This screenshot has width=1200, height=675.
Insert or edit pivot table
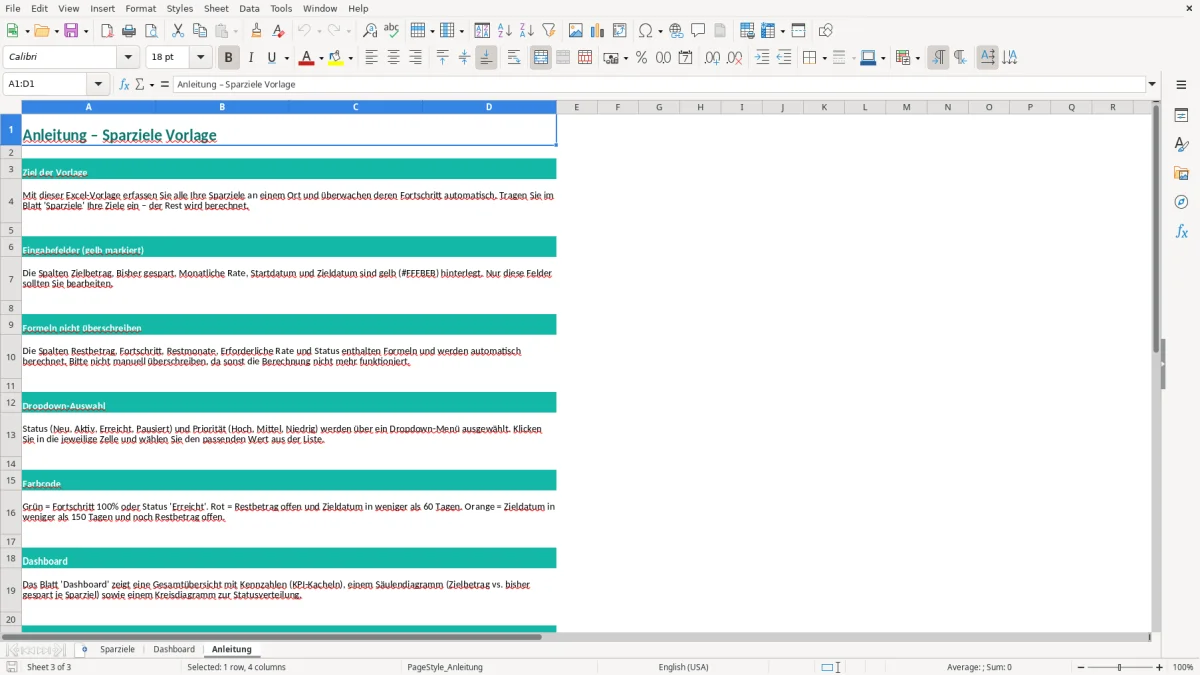tap(620, 31)
